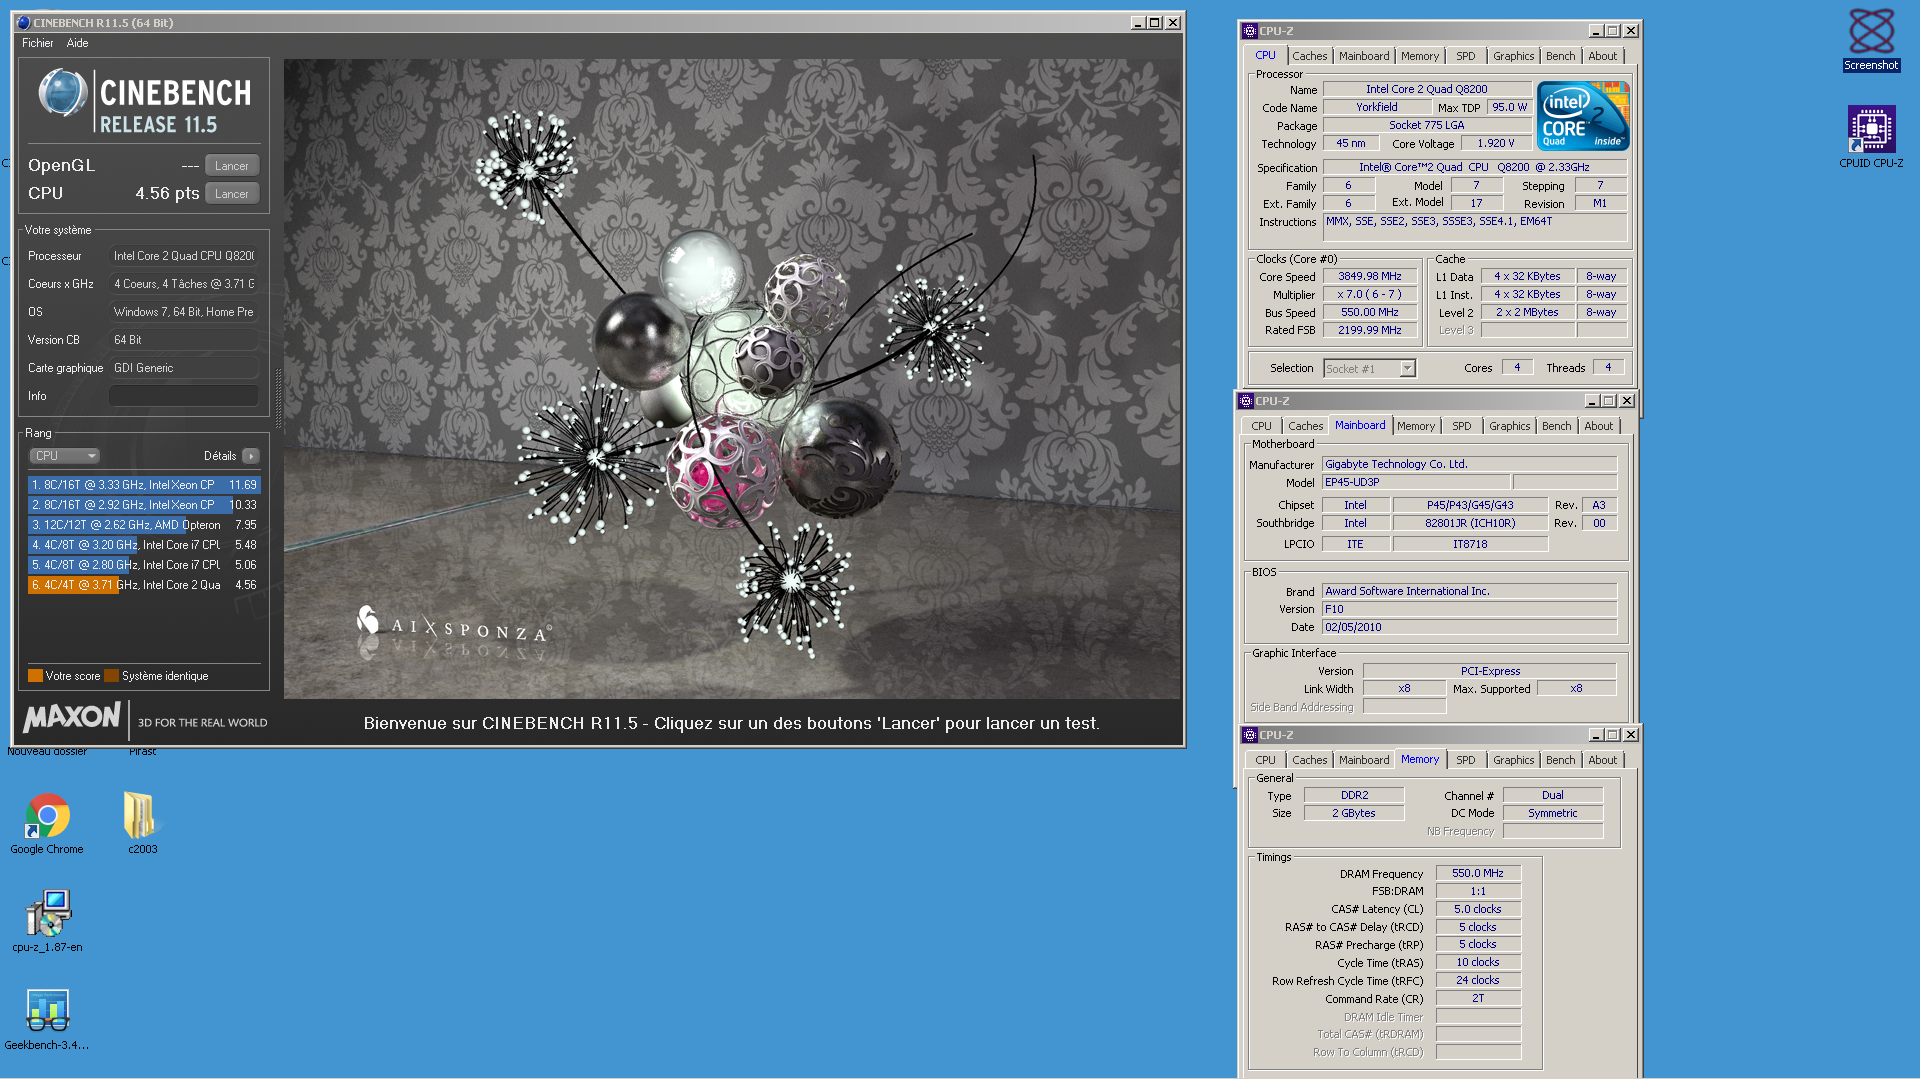
Task: Open the Socket #1 selection dropdown
Action: pyautogui.click(x=1370, y=368)
